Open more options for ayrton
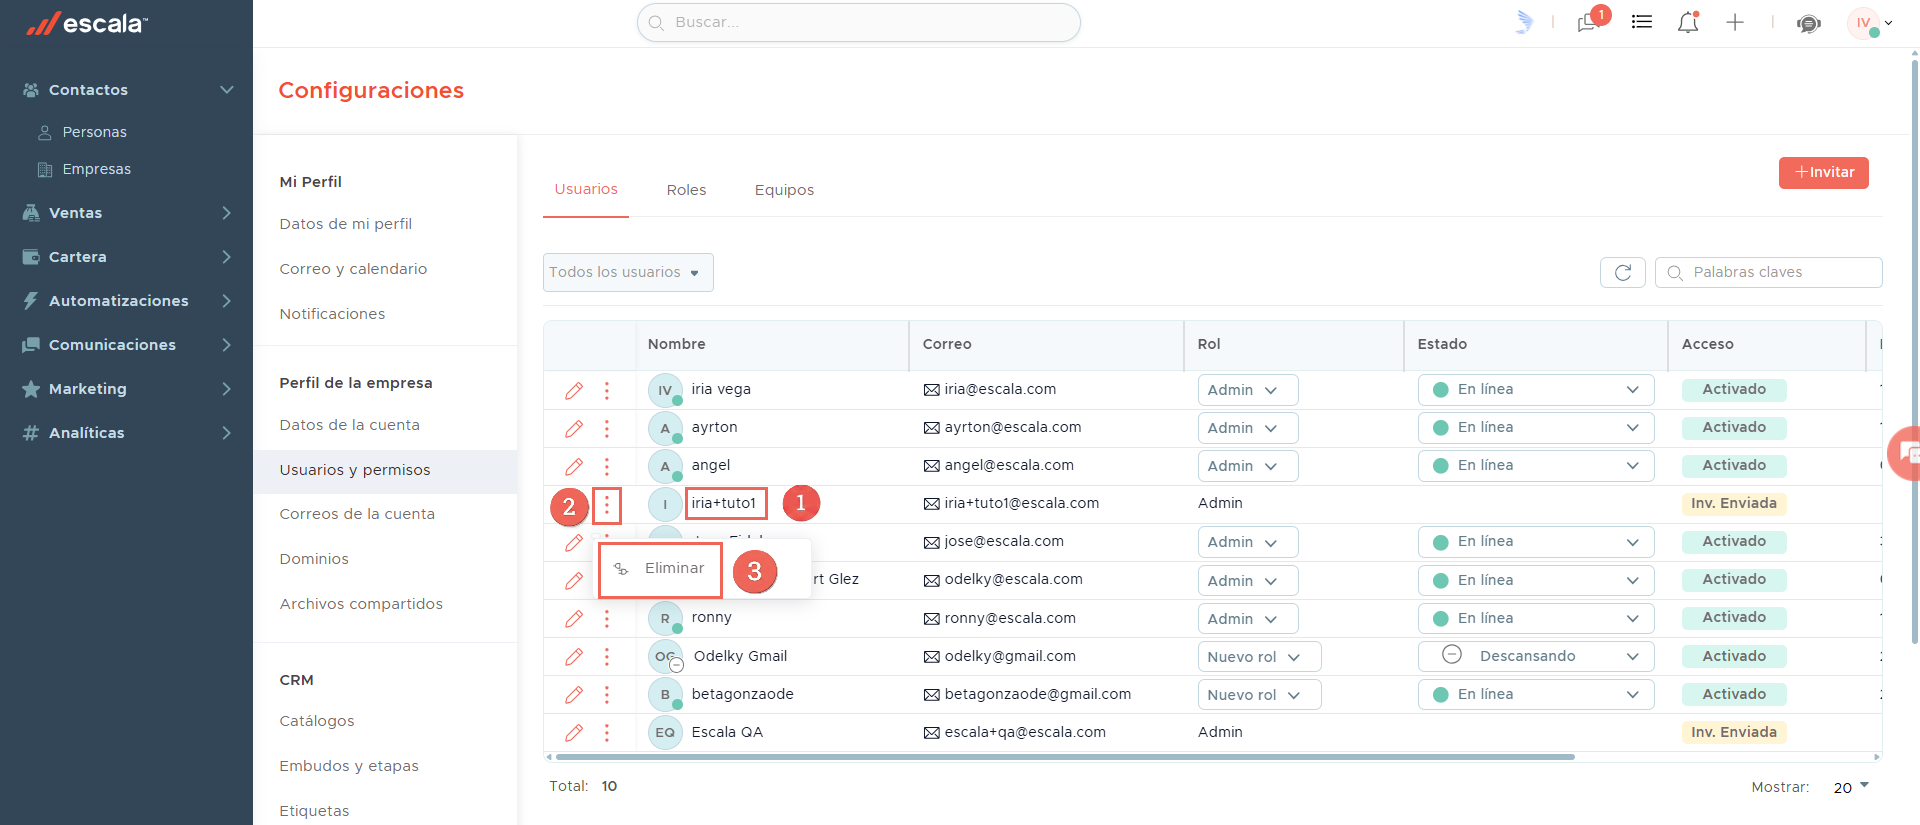This screenshot has width=1920, height=825. click(x=607, y=428)
